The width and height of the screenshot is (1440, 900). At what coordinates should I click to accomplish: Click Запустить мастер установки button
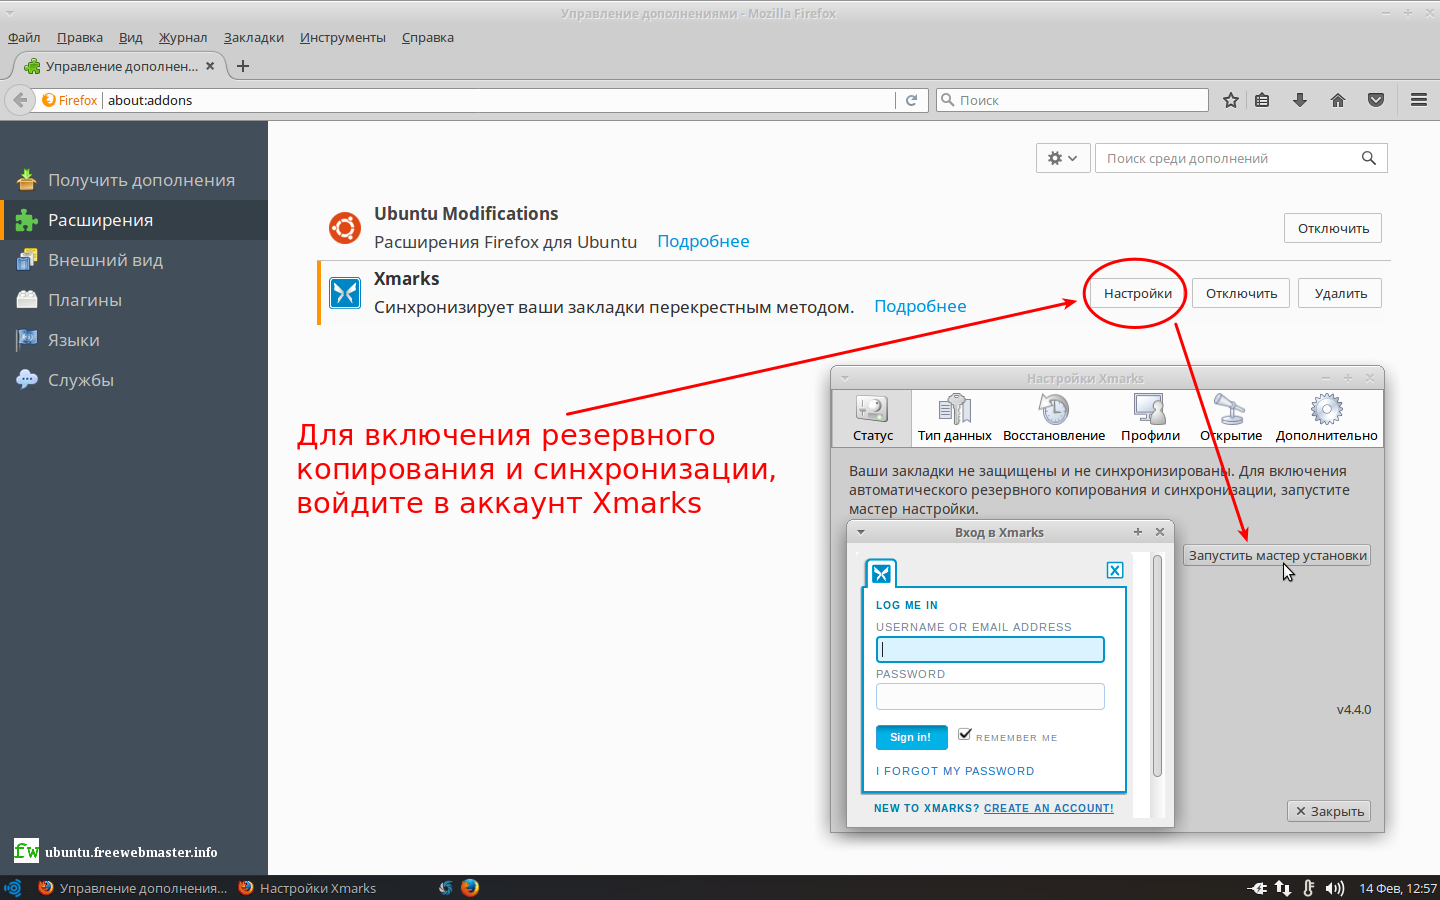coord(1277,555)
